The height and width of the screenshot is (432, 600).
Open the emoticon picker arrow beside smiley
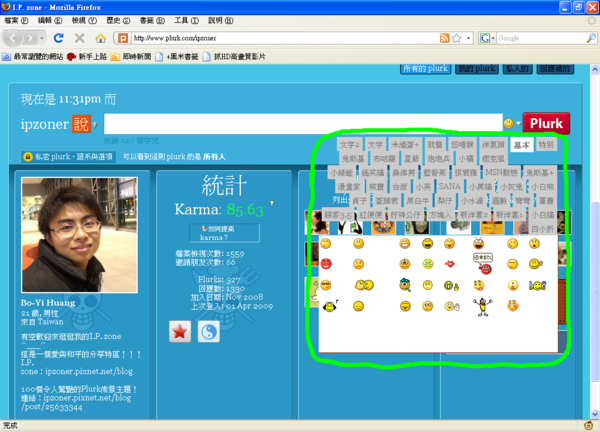click(x=518, y=123)
